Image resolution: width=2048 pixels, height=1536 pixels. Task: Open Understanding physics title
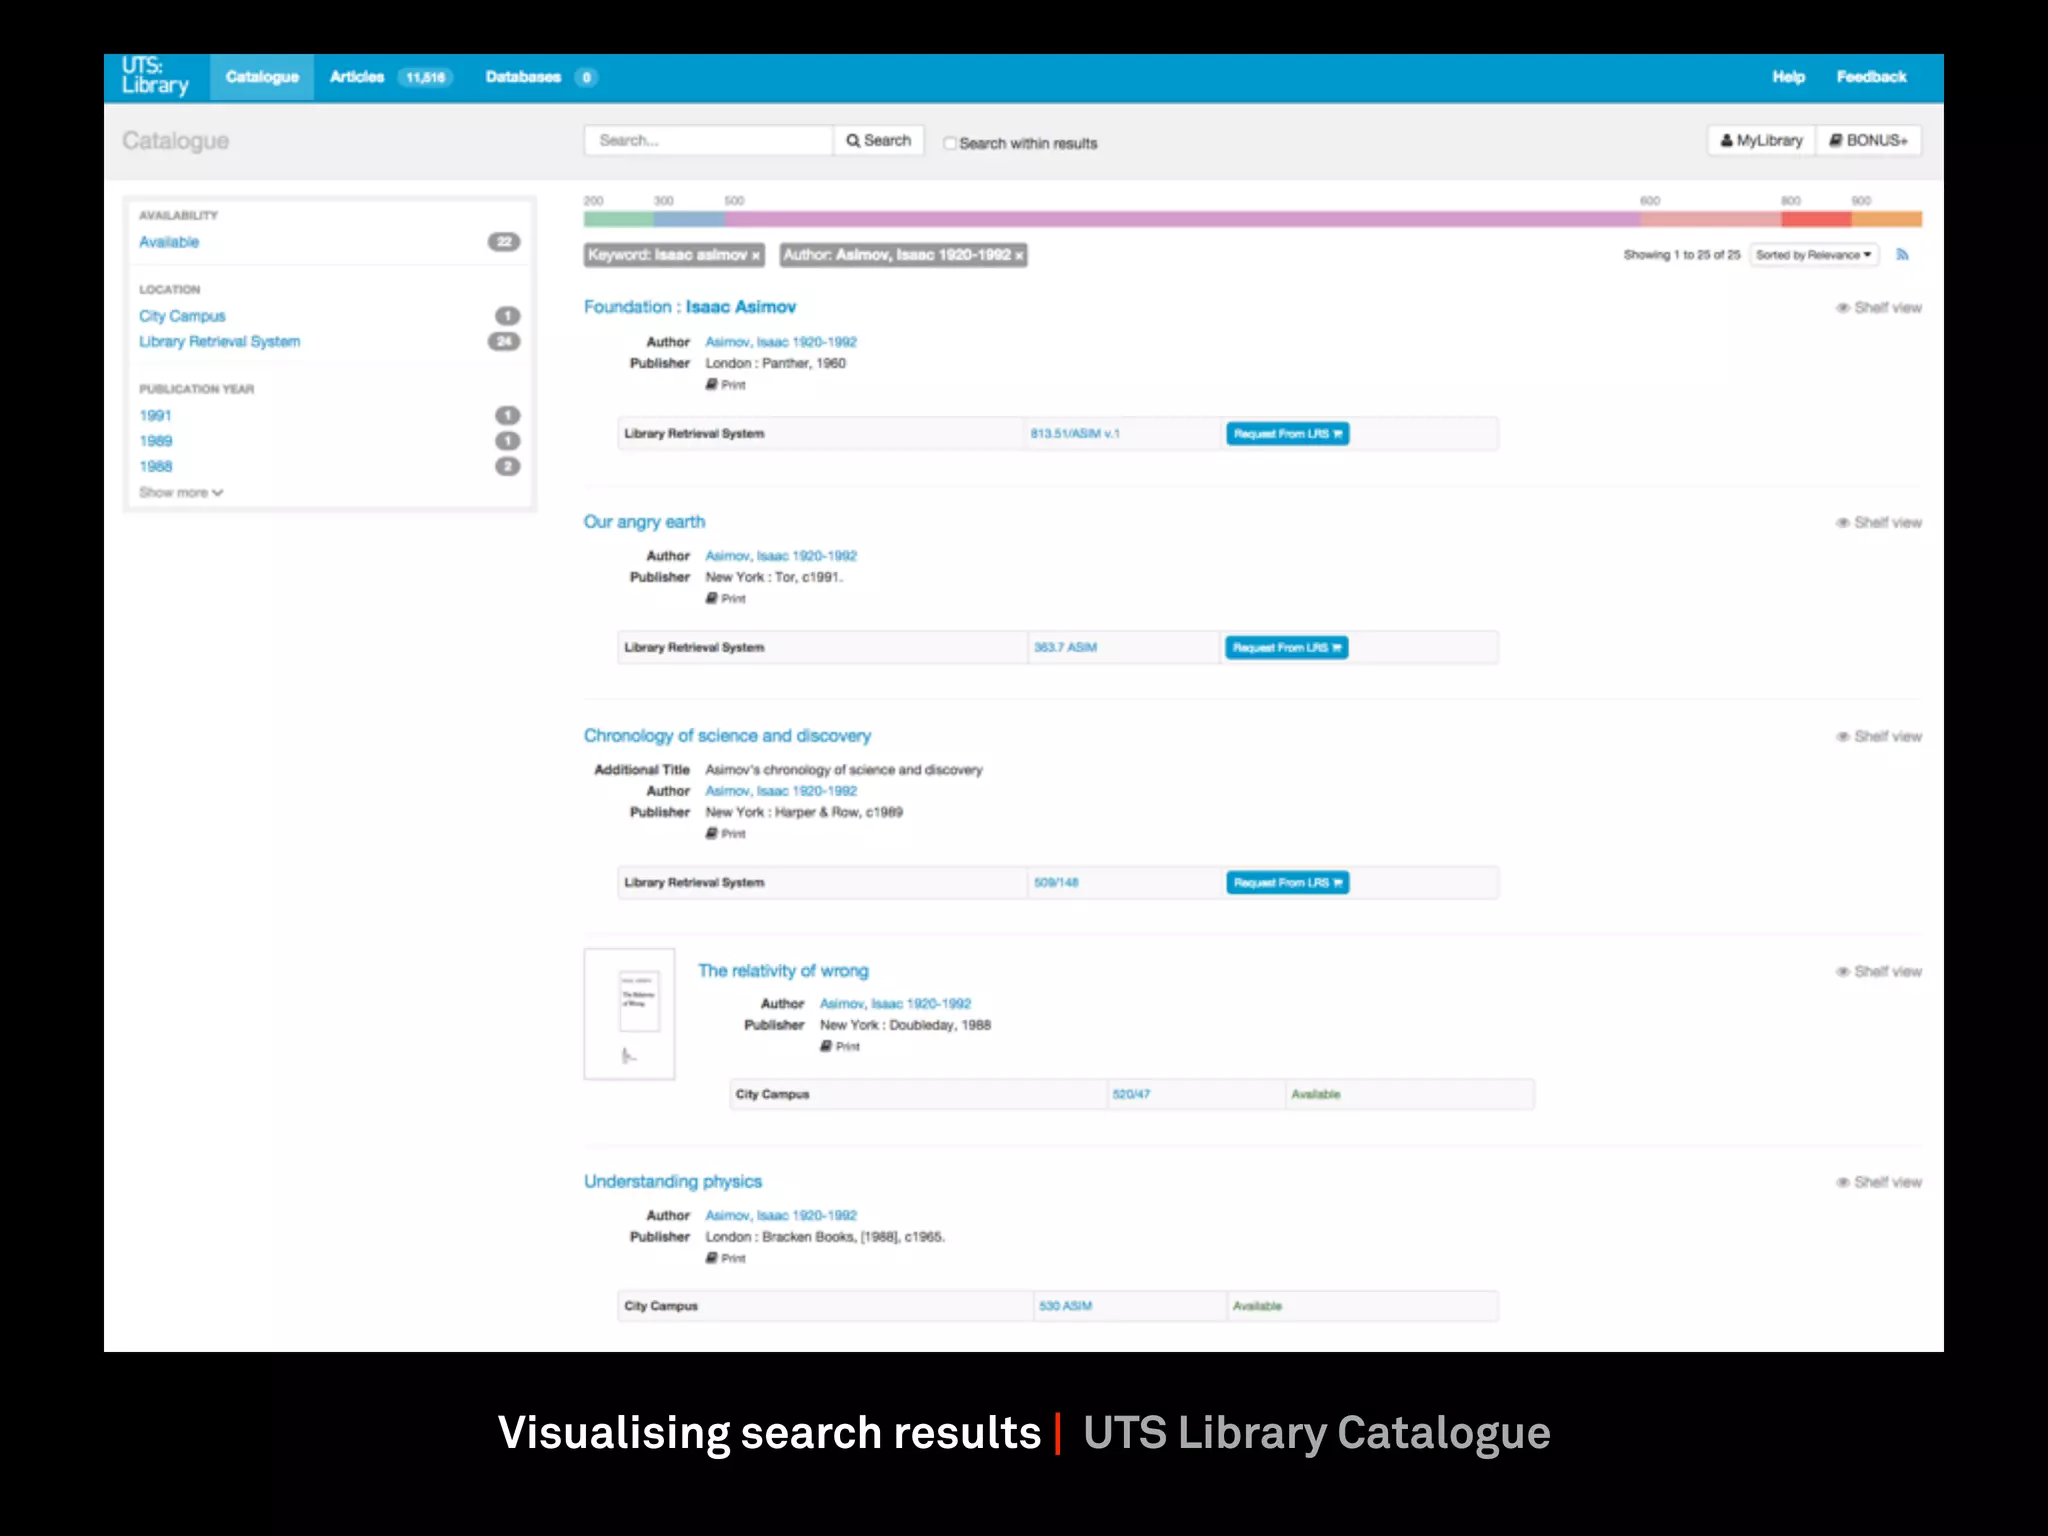pos(673,1182)
